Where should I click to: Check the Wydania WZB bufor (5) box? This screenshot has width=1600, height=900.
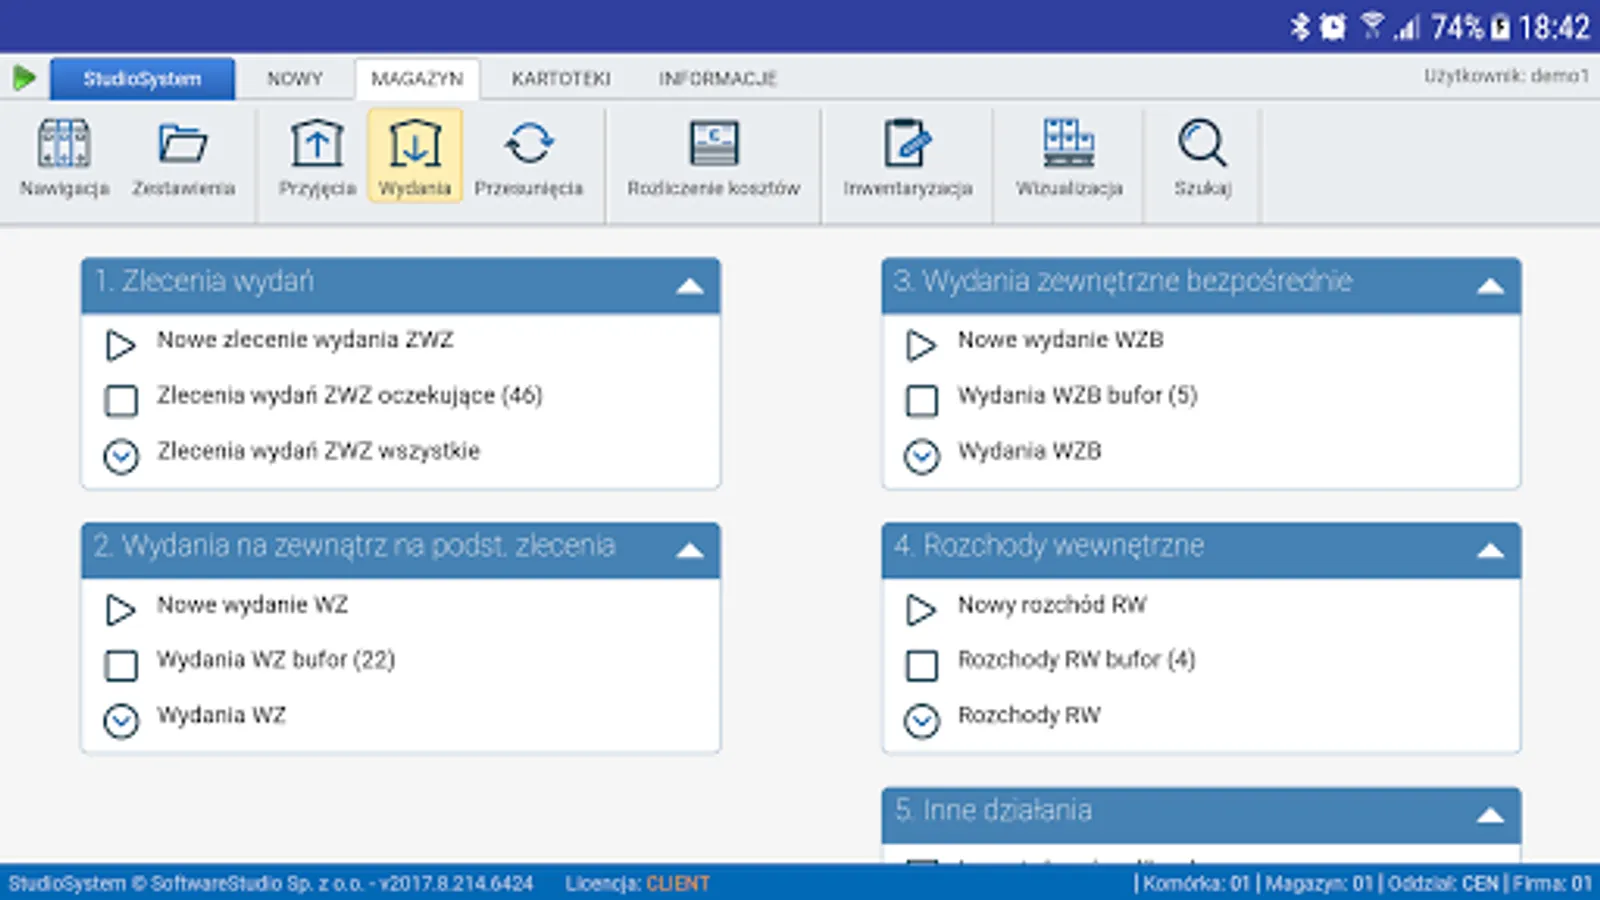tap(921, 400)
